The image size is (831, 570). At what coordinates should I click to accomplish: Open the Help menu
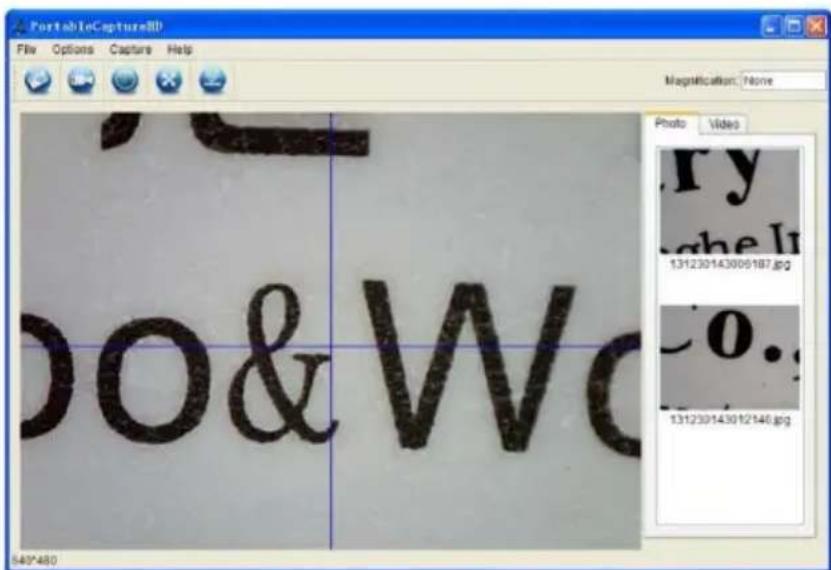[180, 50]
